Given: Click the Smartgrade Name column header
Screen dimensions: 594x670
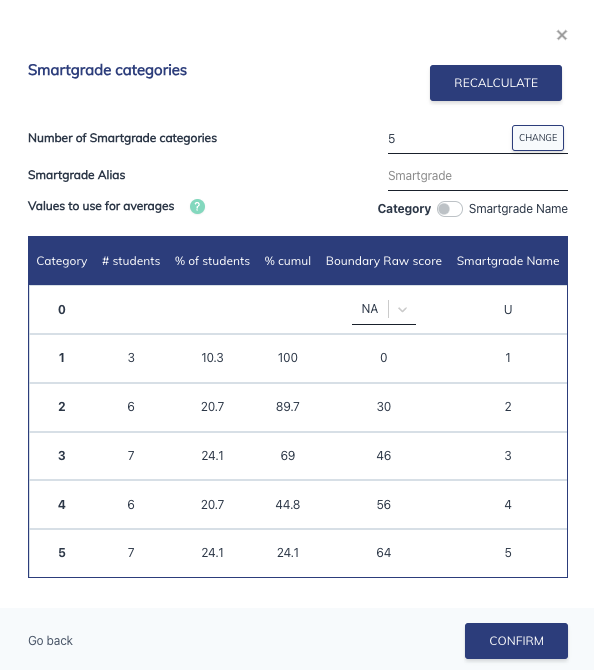Looking at the screenshot, I should pos(508,261).
